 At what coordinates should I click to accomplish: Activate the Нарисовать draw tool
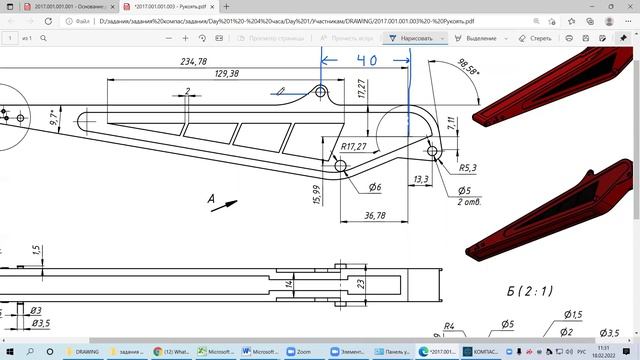click(x=411, y=38)
